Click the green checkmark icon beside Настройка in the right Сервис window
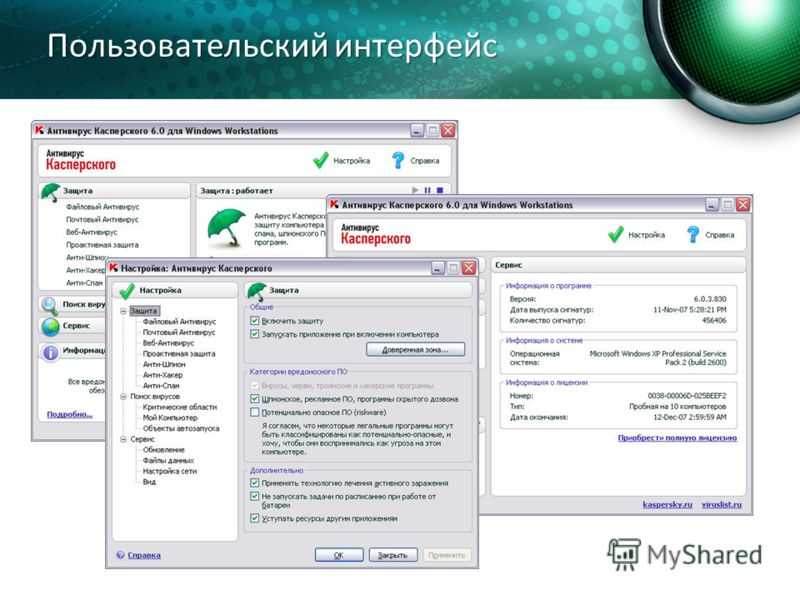 coord(615,234)
